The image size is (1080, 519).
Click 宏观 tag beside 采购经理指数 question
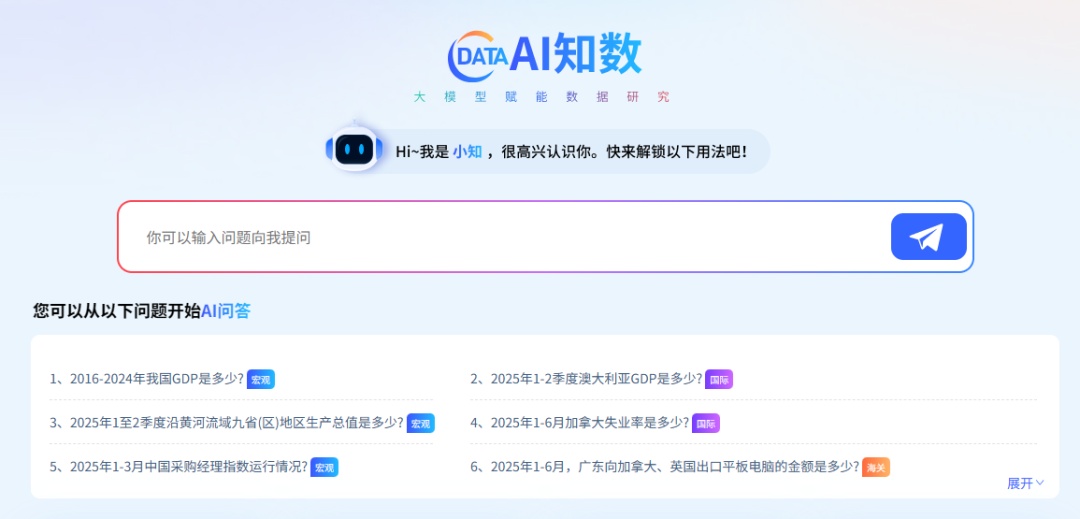[x=325, y=467]
